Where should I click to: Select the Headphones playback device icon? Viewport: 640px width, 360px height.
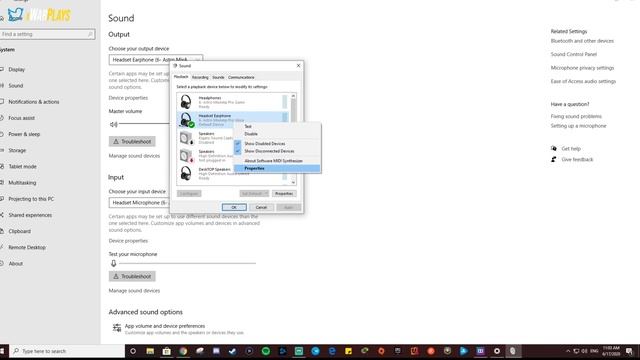pos(186,102)
